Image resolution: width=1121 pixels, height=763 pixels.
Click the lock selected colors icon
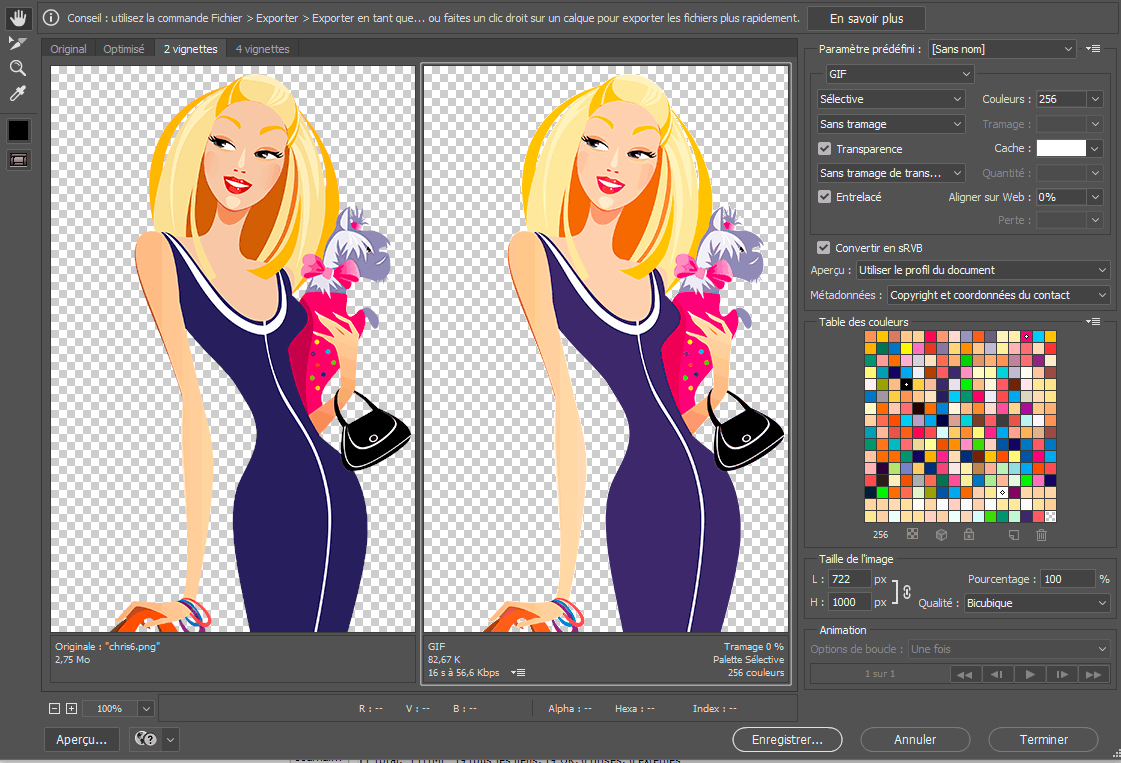coord(968,535)
